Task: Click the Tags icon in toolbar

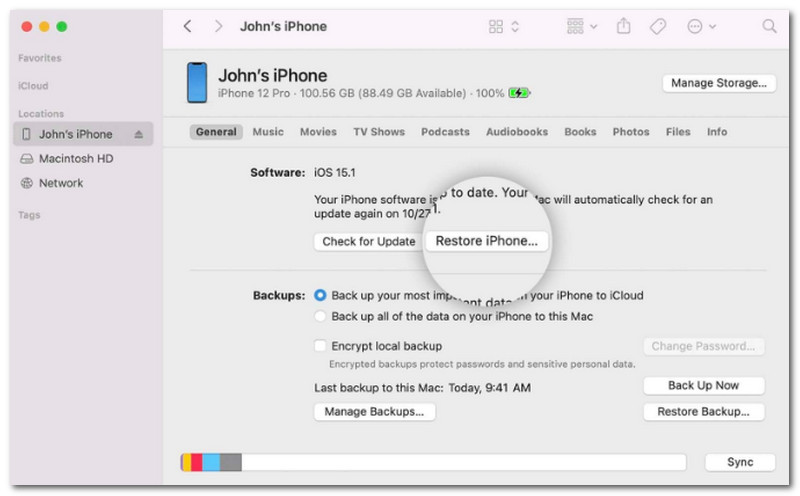Action: [658, 26]
